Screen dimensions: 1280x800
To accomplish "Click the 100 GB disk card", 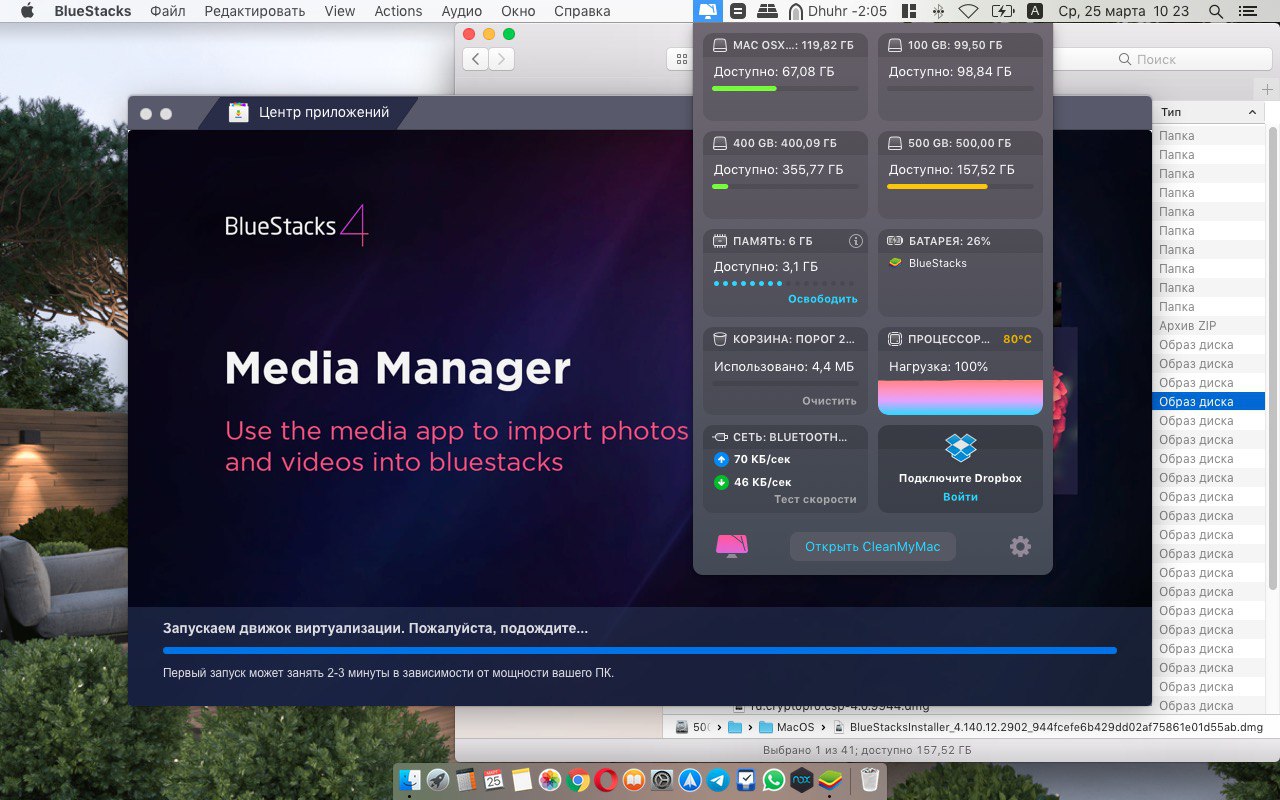I will click(x=960, y=78).
